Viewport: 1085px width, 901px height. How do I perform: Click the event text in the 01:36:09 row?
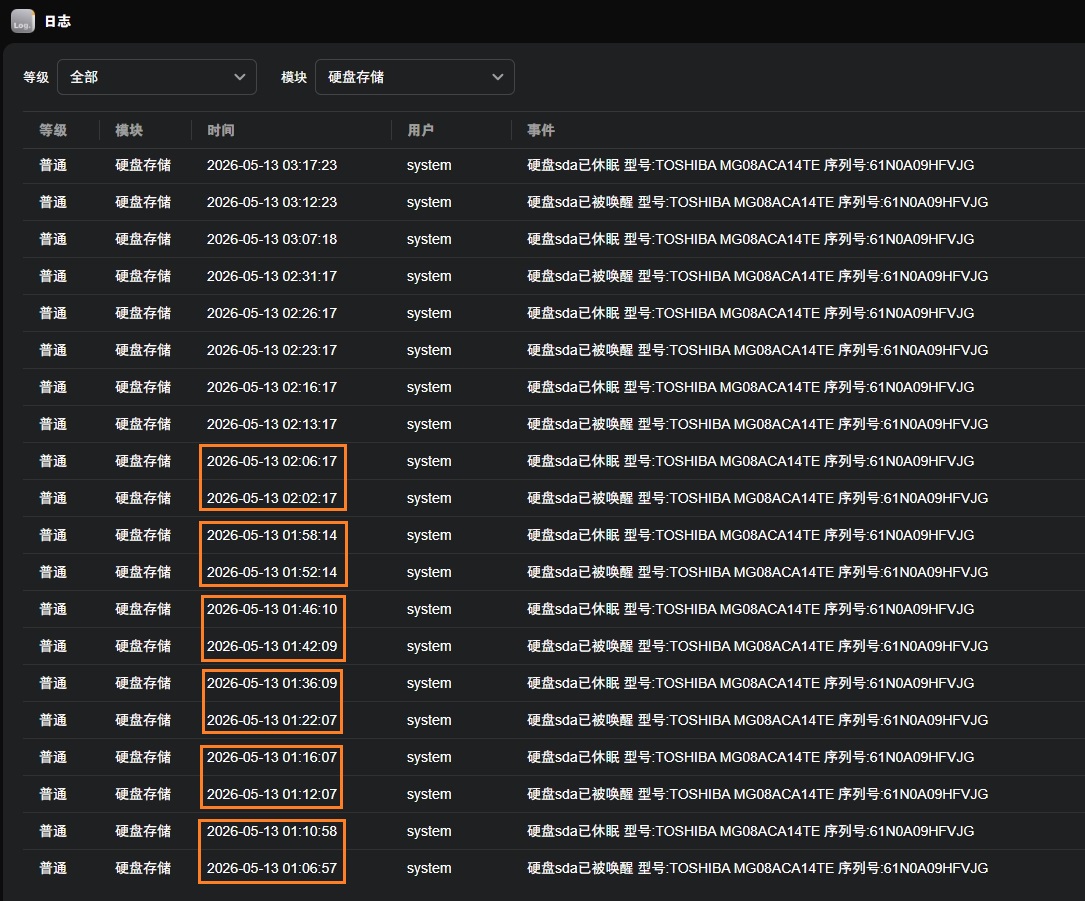(x=751, y=684)
